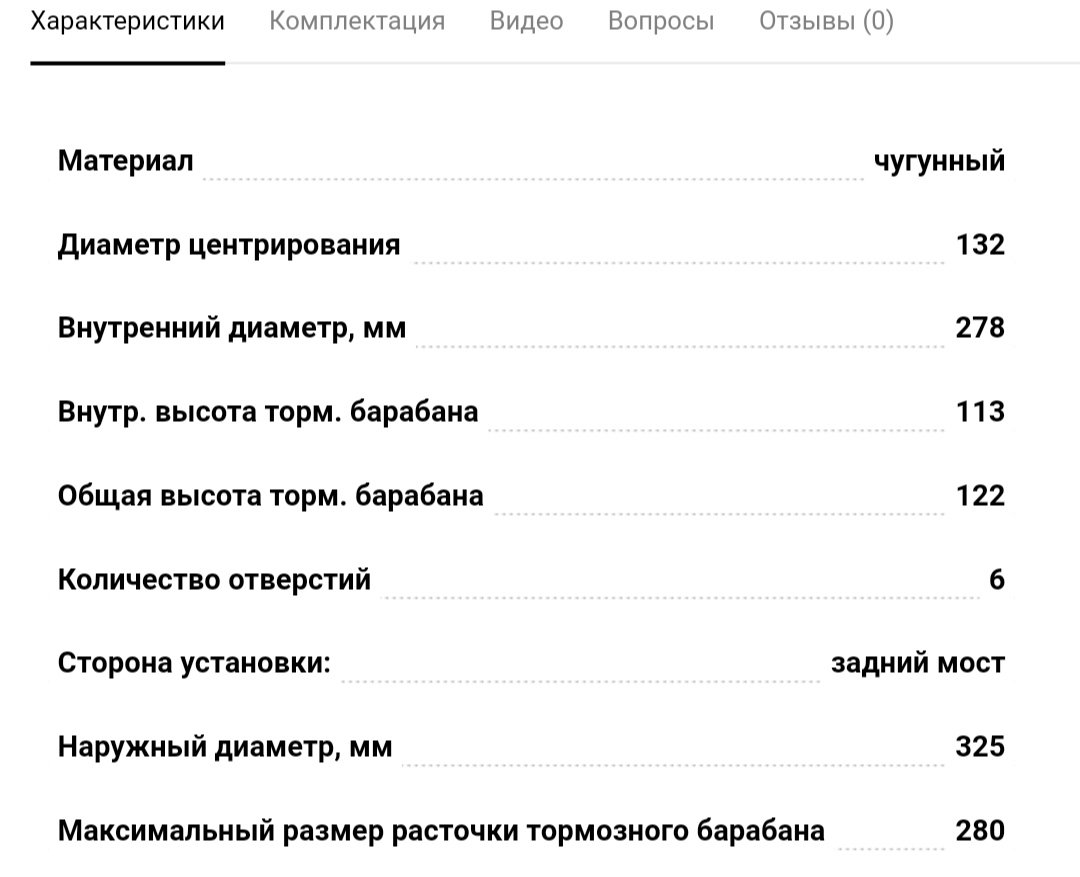
Task: Select the 132 centering diameter value
Action: 980,245
